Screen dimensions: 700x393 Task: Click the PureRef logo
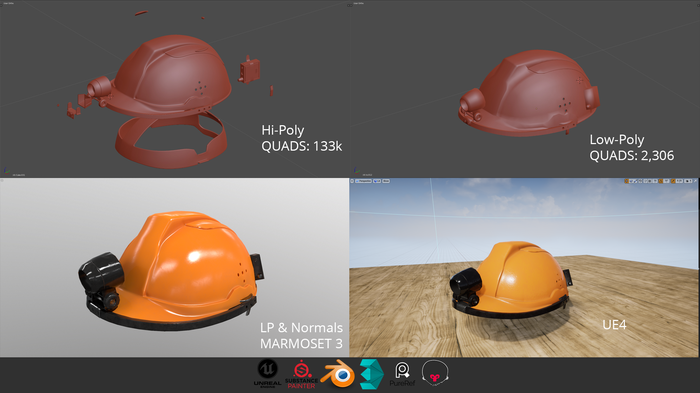402,374
